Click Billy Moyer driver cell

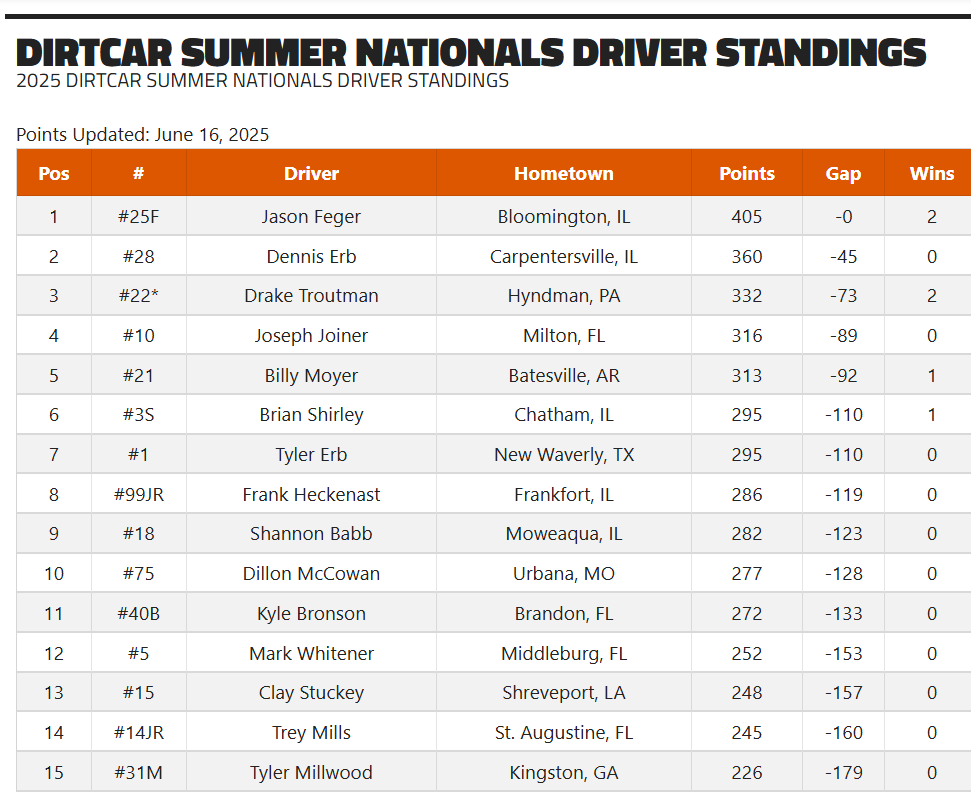click(311, 375)
